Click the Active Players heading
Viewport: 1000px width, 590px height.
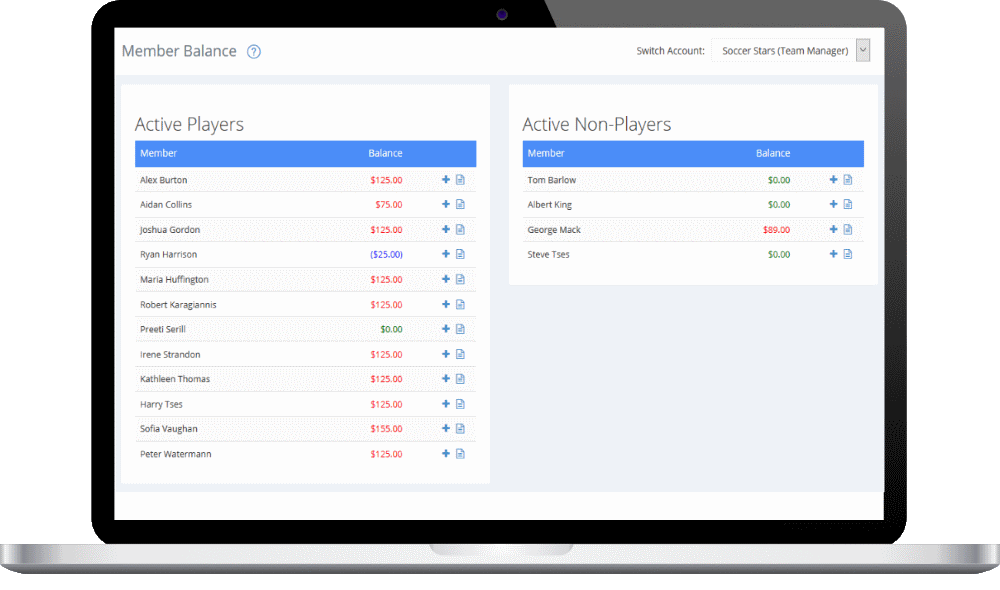point(189,124)
